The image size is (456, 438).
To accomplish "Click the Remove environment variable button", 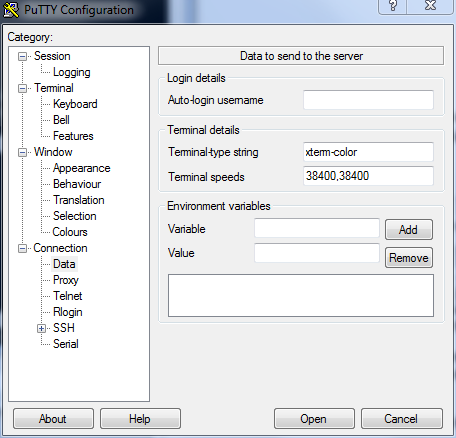I will [x=409, y=258].
